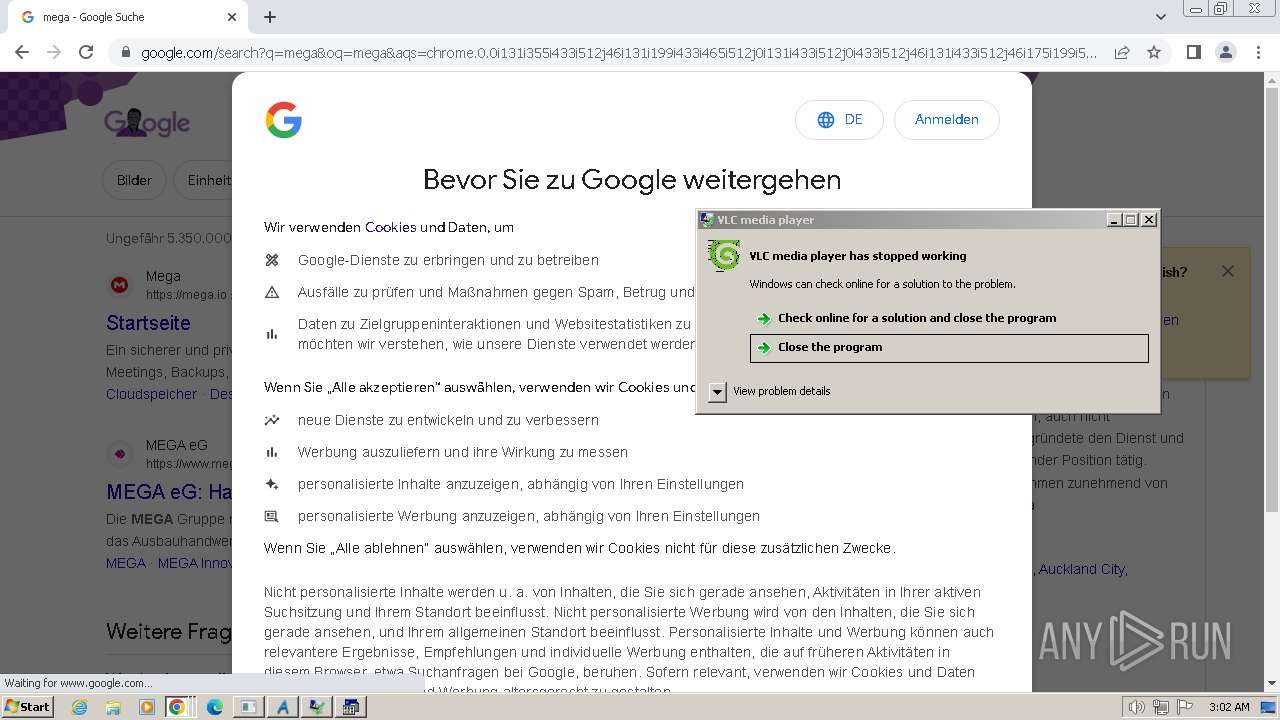The image size is (1280, 720).
Task: Open Chrome profile avatar icon
Action: 1226,52
